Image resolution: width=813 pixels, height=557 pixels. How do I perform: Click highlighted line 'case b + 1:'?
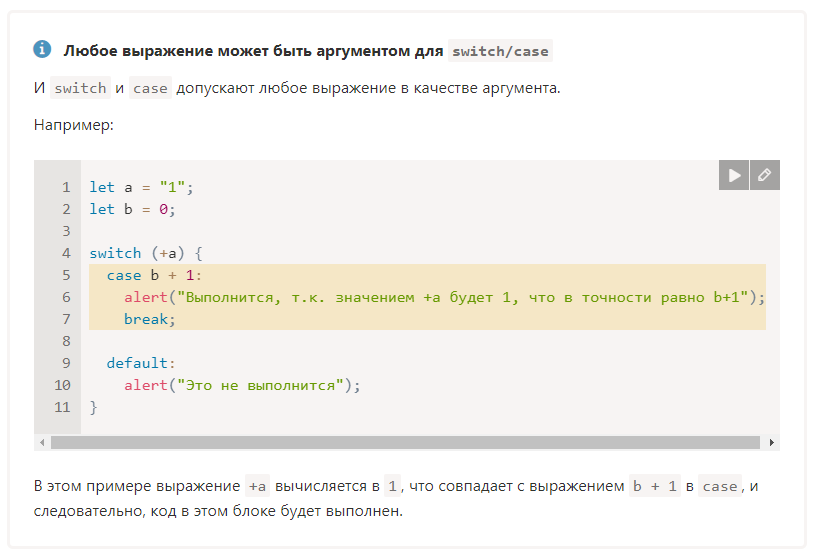pyautogui.click(x=154, y=275)
